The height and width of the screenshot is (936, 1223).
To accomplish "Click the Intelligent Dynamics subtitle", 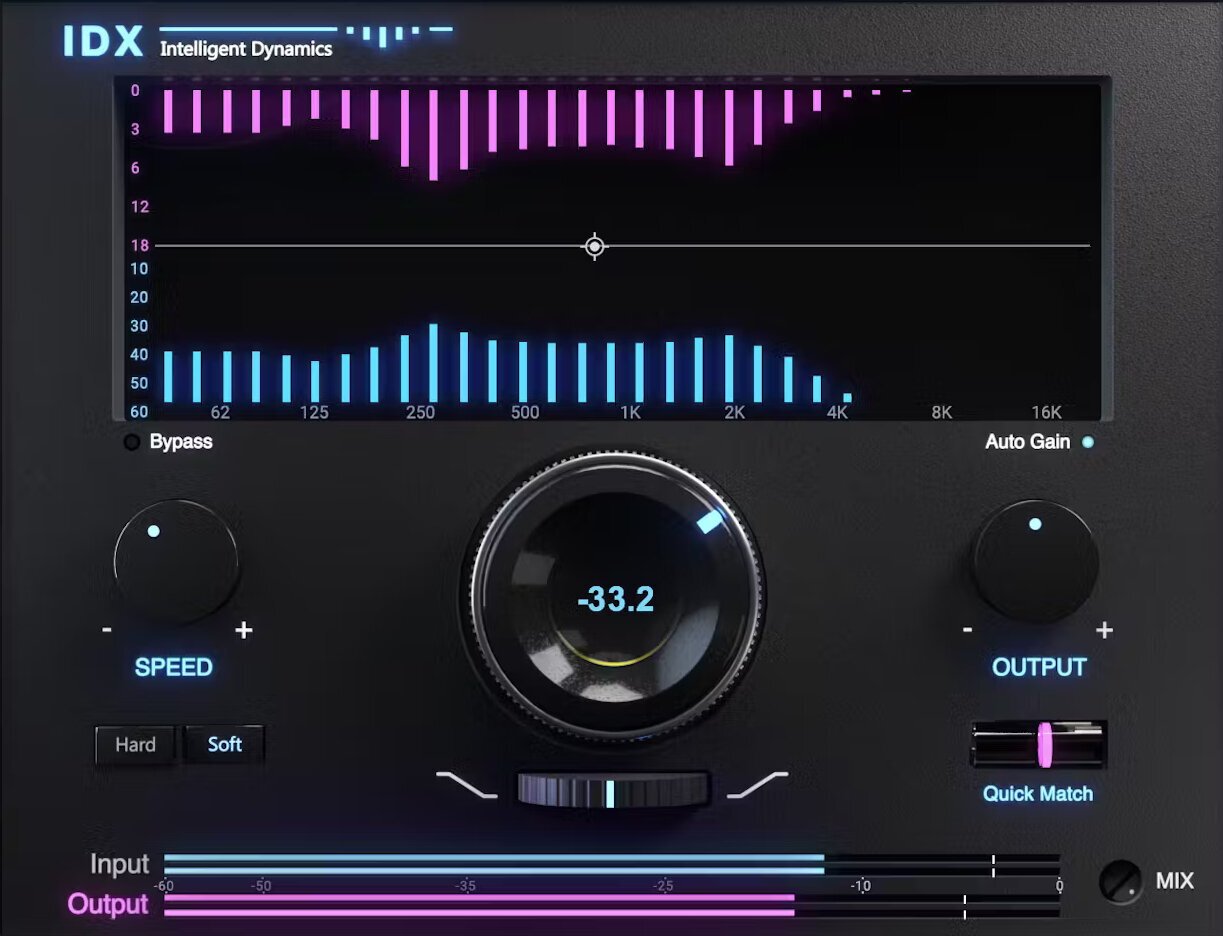I will 246,48.
